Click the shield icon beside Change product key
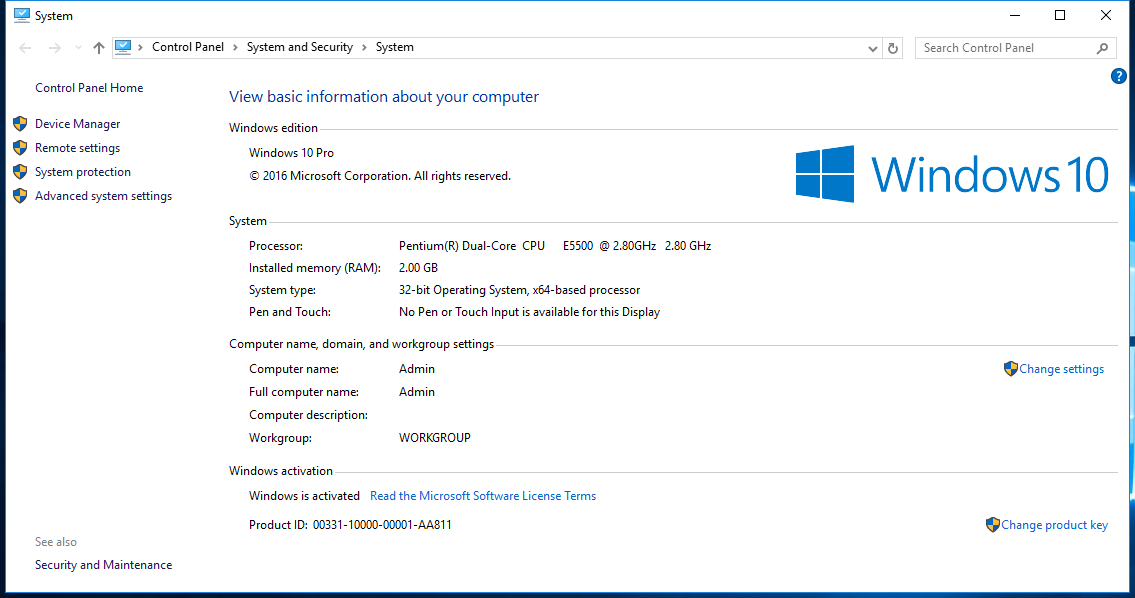 (992, 524)
